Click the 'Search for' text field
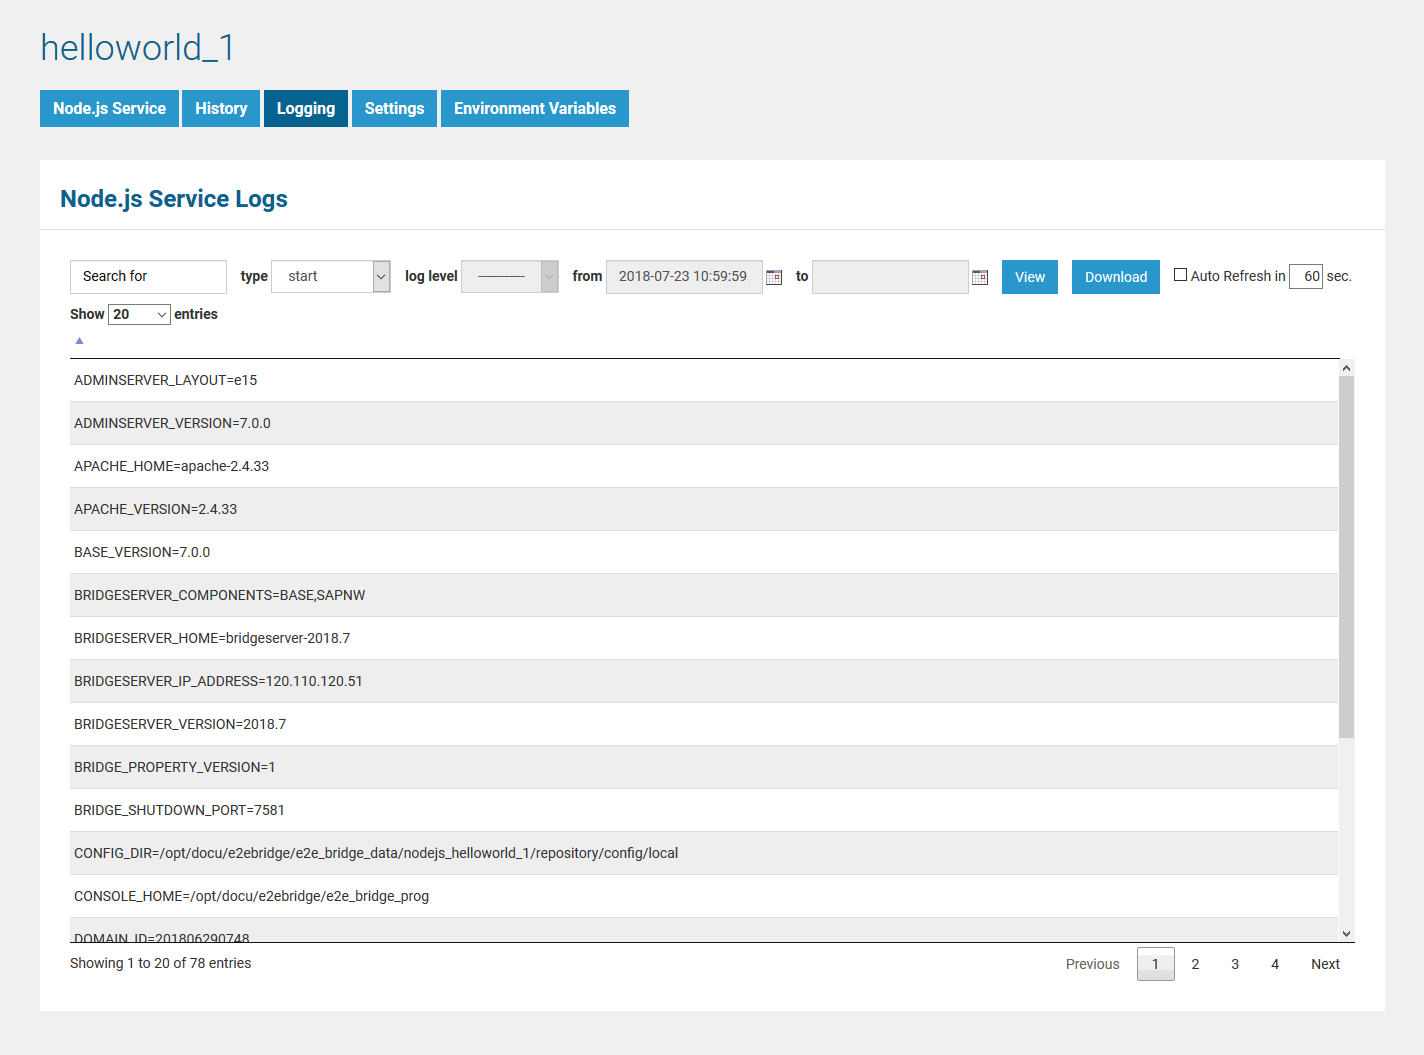Image resolution: width=1424 pixels, height=1055 pixels. tap(148, 277)
